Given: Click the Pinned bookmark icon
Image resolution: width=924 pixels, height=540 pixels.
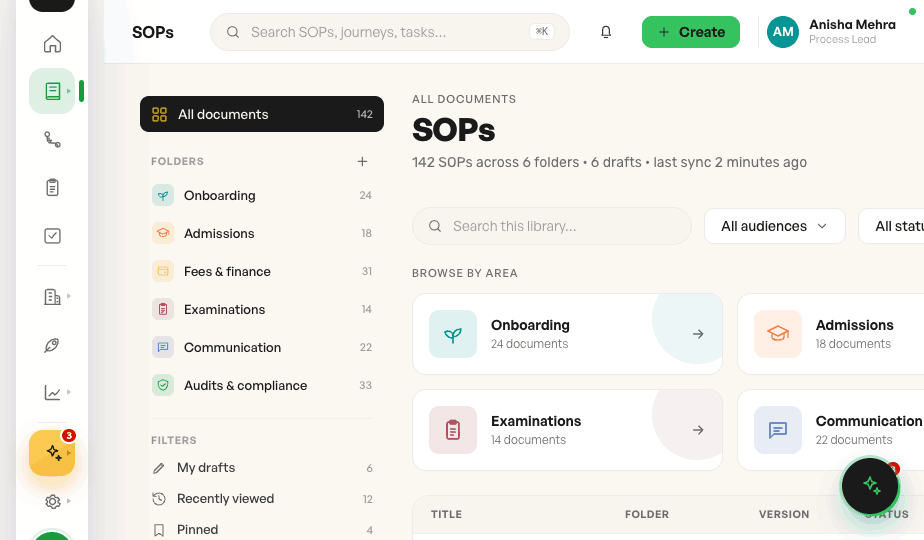Looking at the screenshot, I should [159, 530].
